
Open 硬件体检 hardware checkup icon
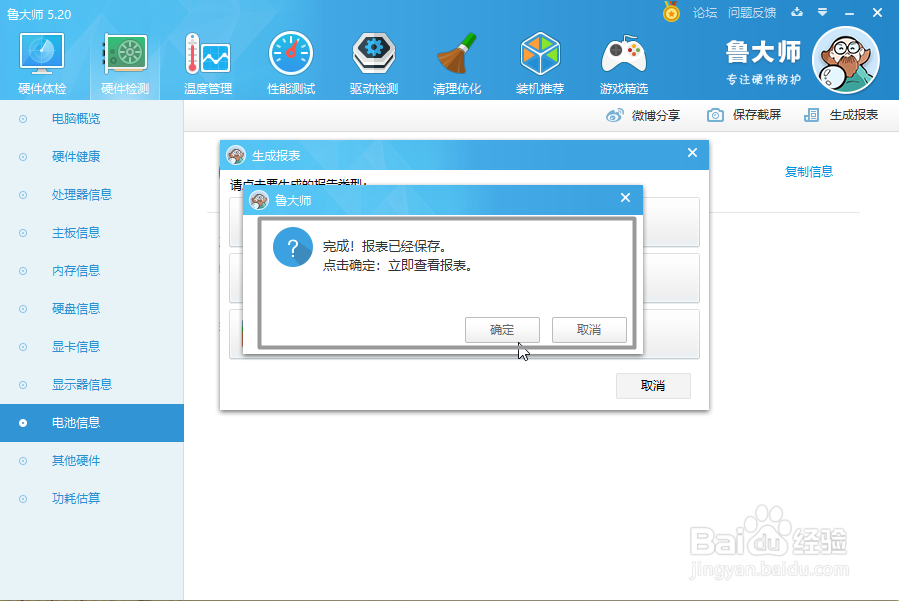pyautogui.click(x=42, y=54)
